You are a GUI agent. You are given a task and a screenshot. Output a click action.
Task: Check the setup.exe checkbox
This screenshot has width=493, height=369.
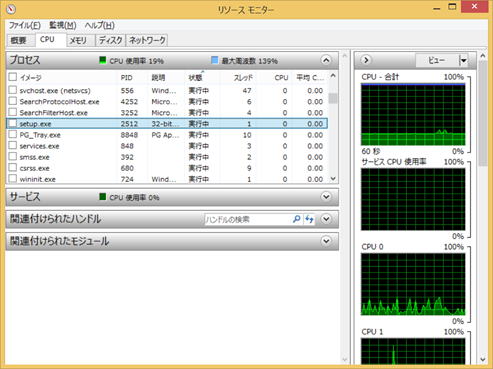13,123
